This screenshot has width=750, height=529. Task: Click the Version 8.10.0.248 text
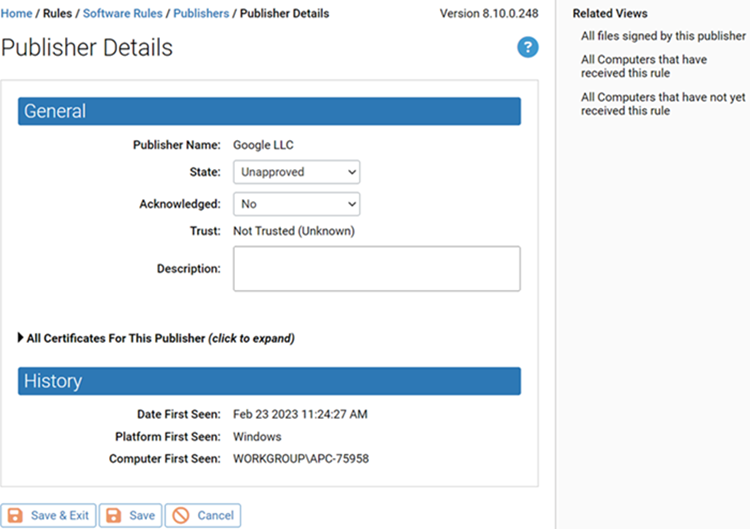tap(489, 13)
